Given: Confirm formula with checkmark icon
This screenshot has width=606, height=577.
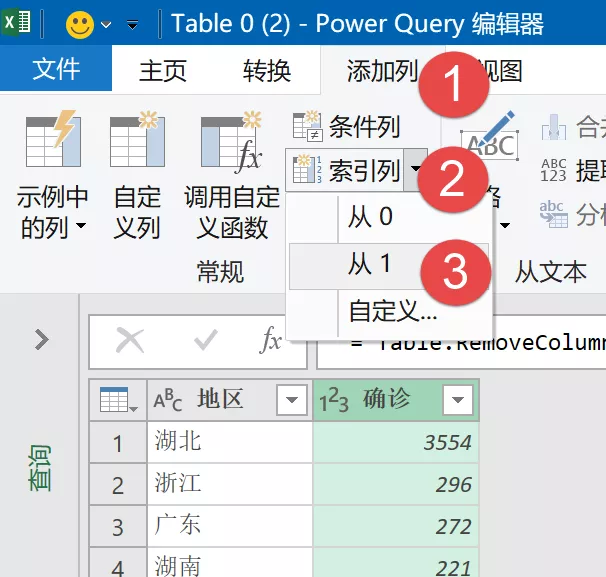Looking at the screenshot, I should point(206,340).
